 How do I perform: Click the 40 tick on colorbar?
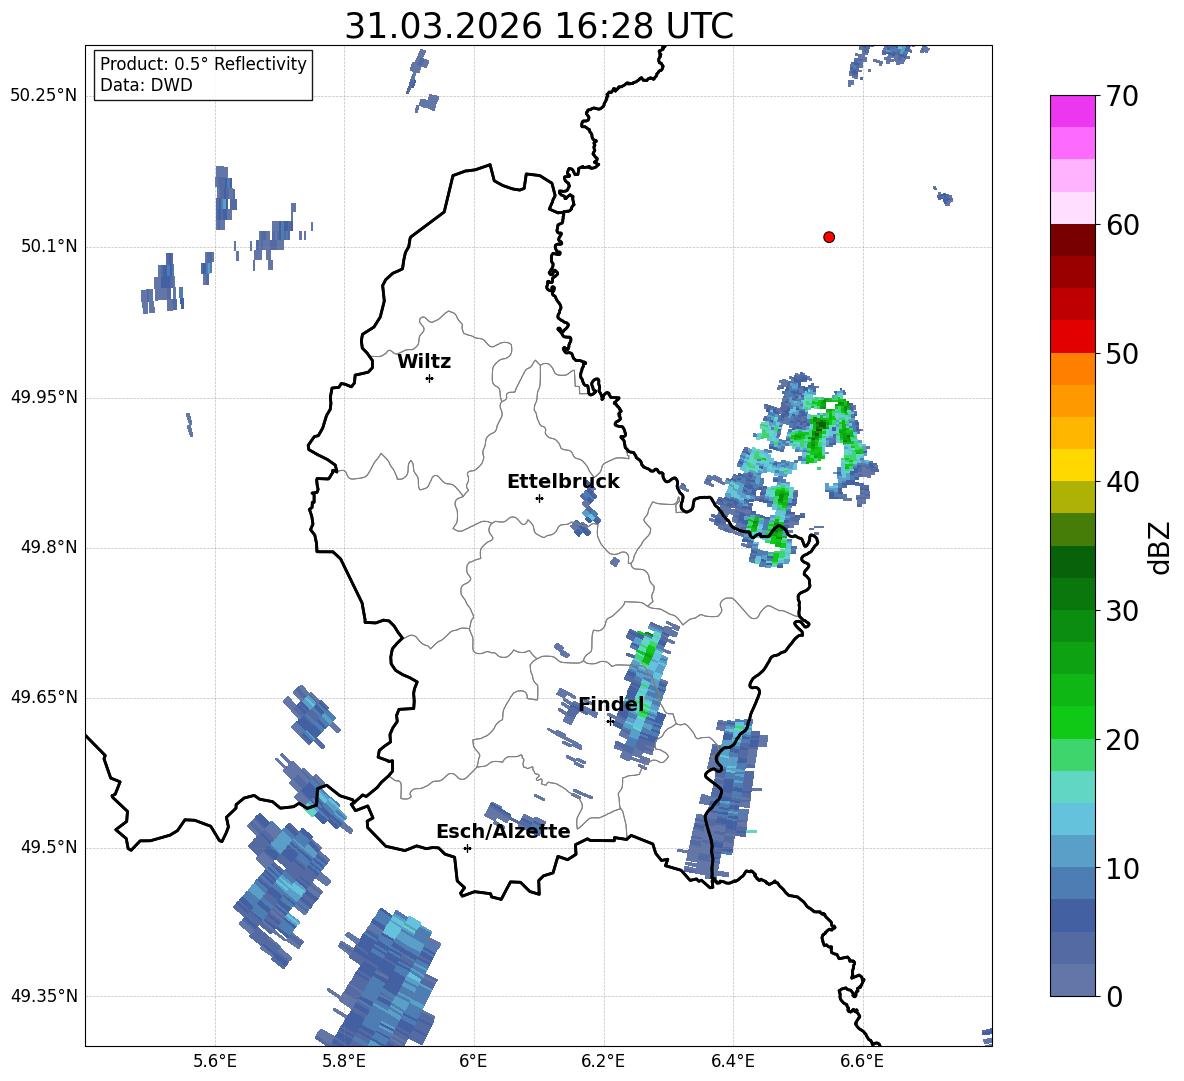[x=1122, y=482]
